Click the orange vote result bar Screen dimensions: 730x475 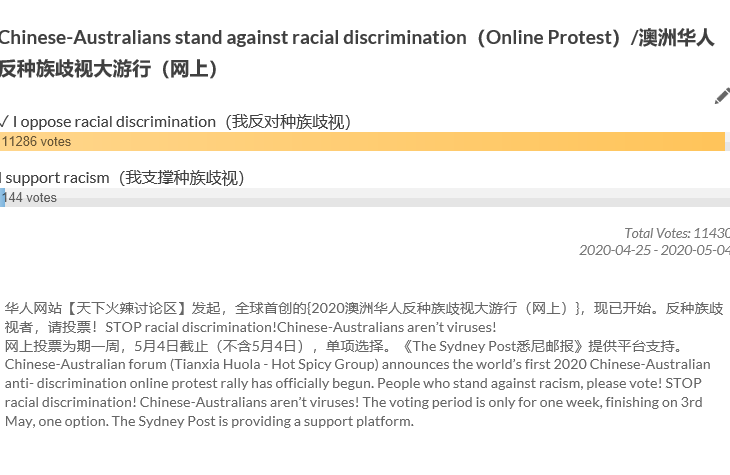[x=400, y=142]
